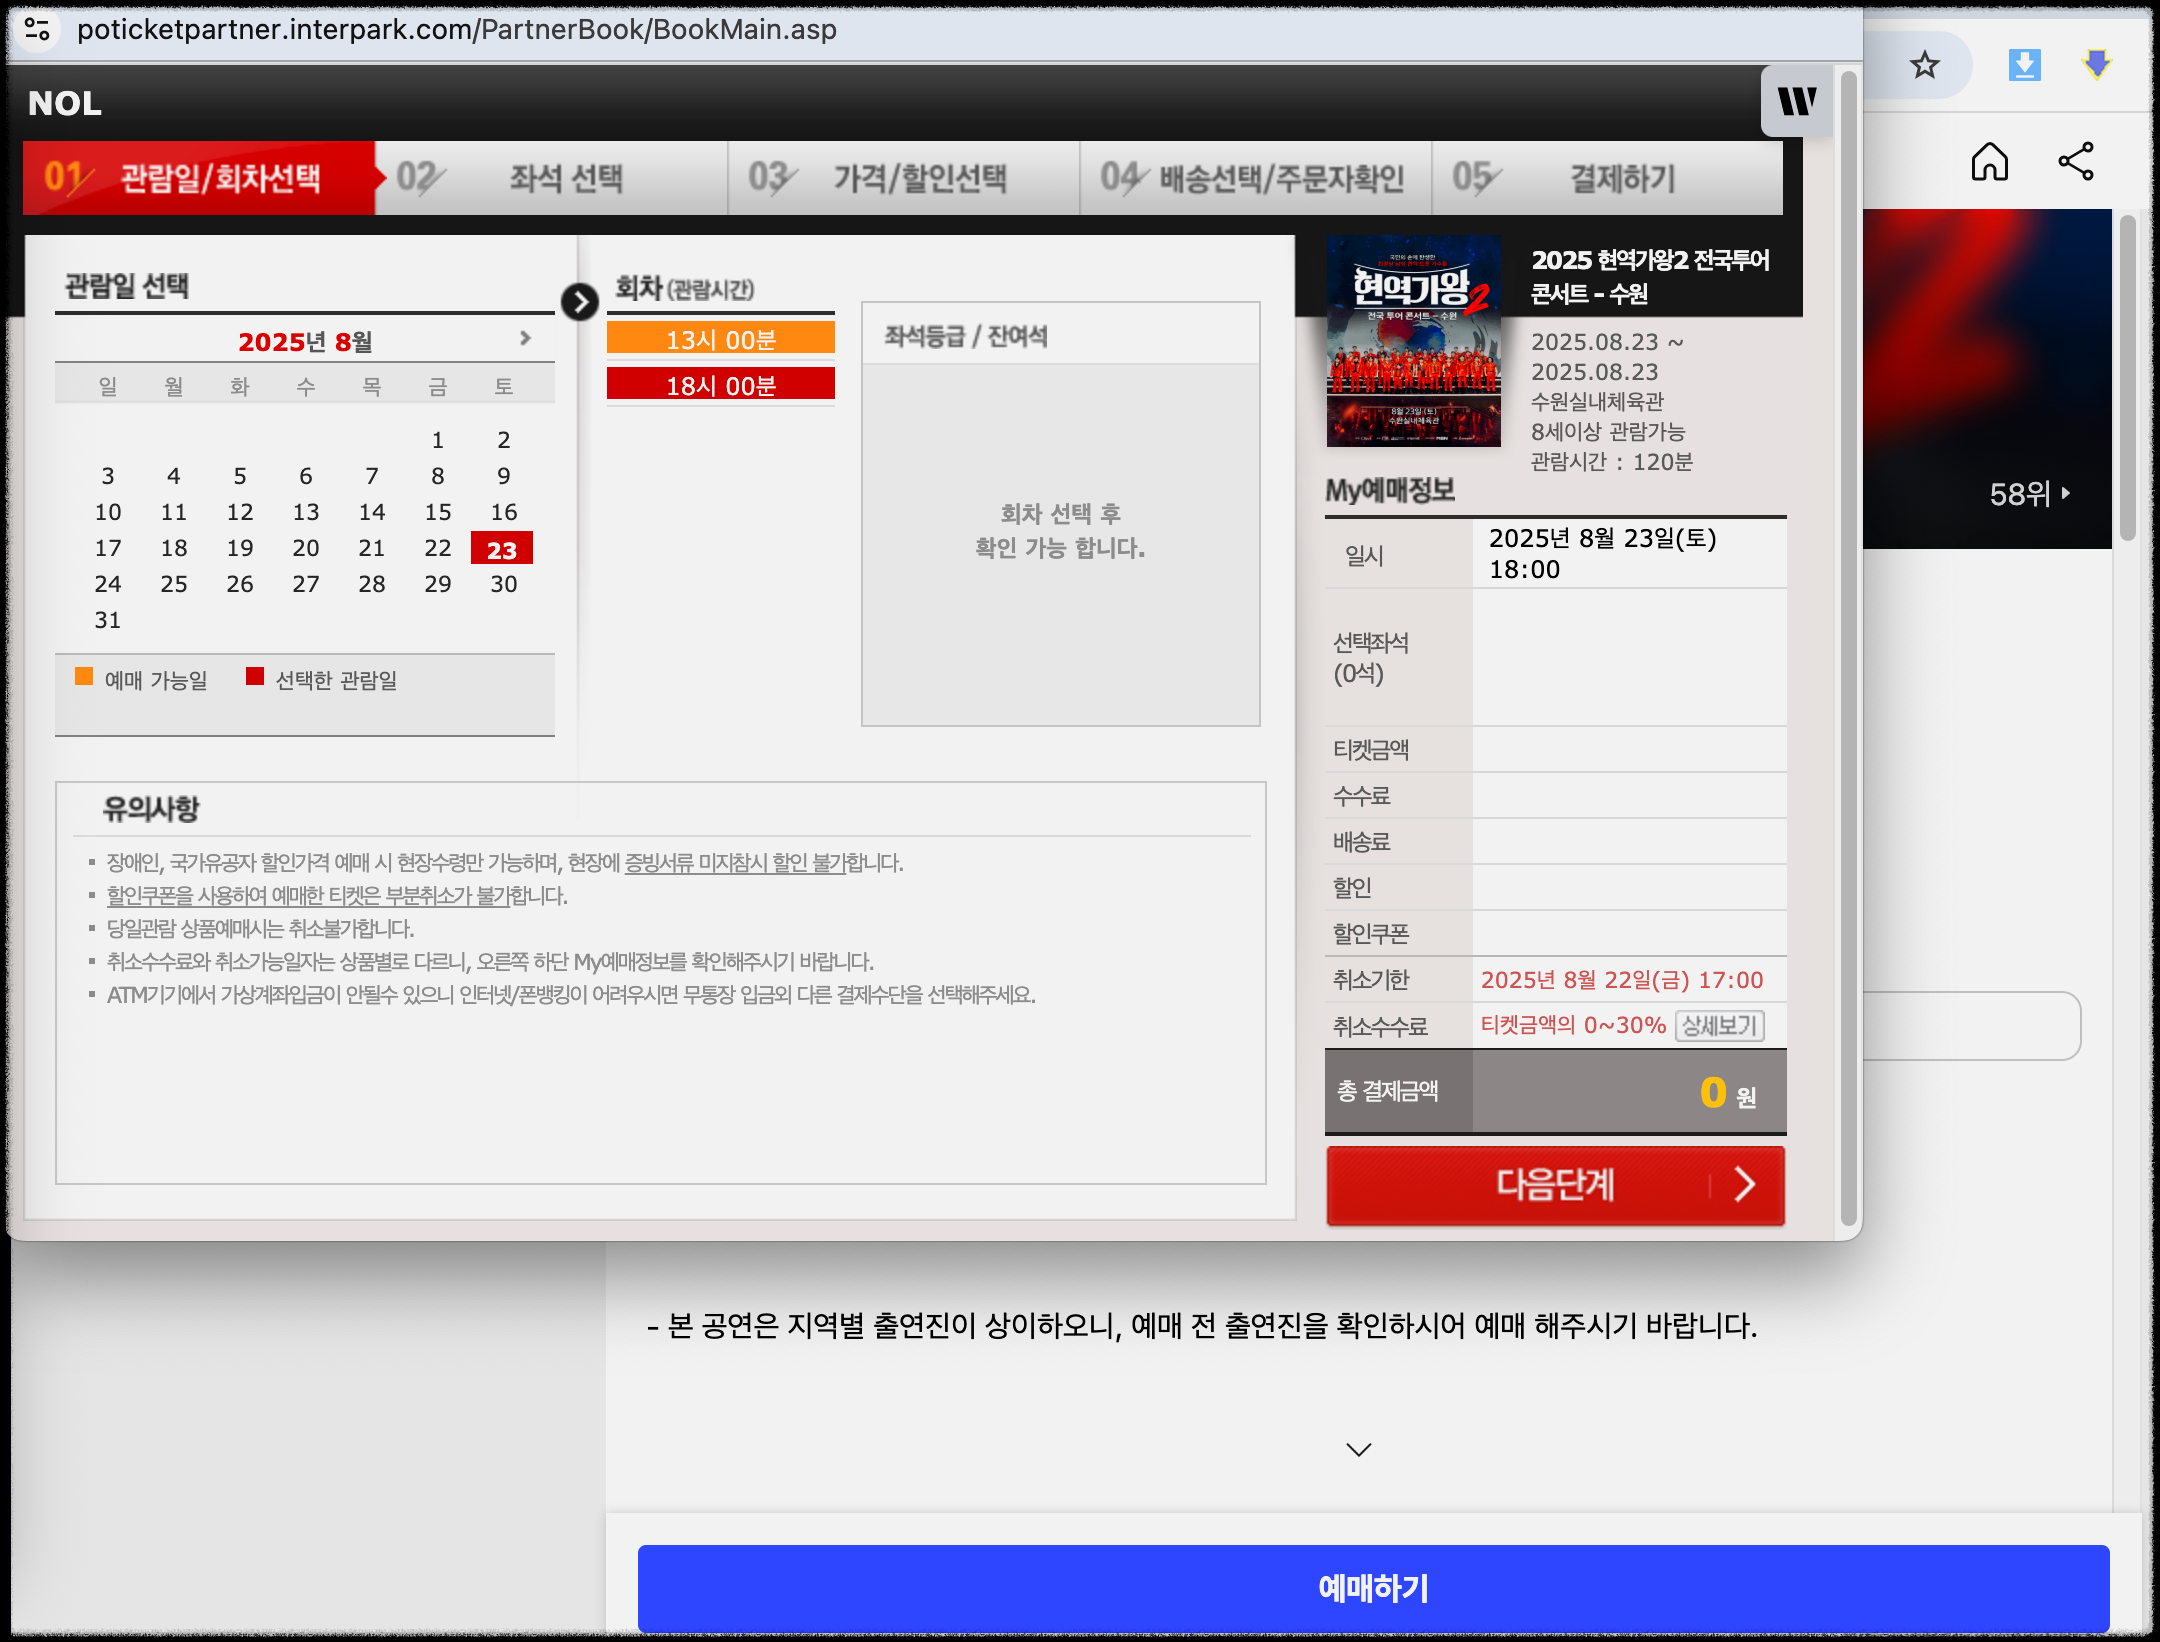The image size is (2160, 1642).
Task: Click the black circular arrow next to 회차
Action: (580, 302)
